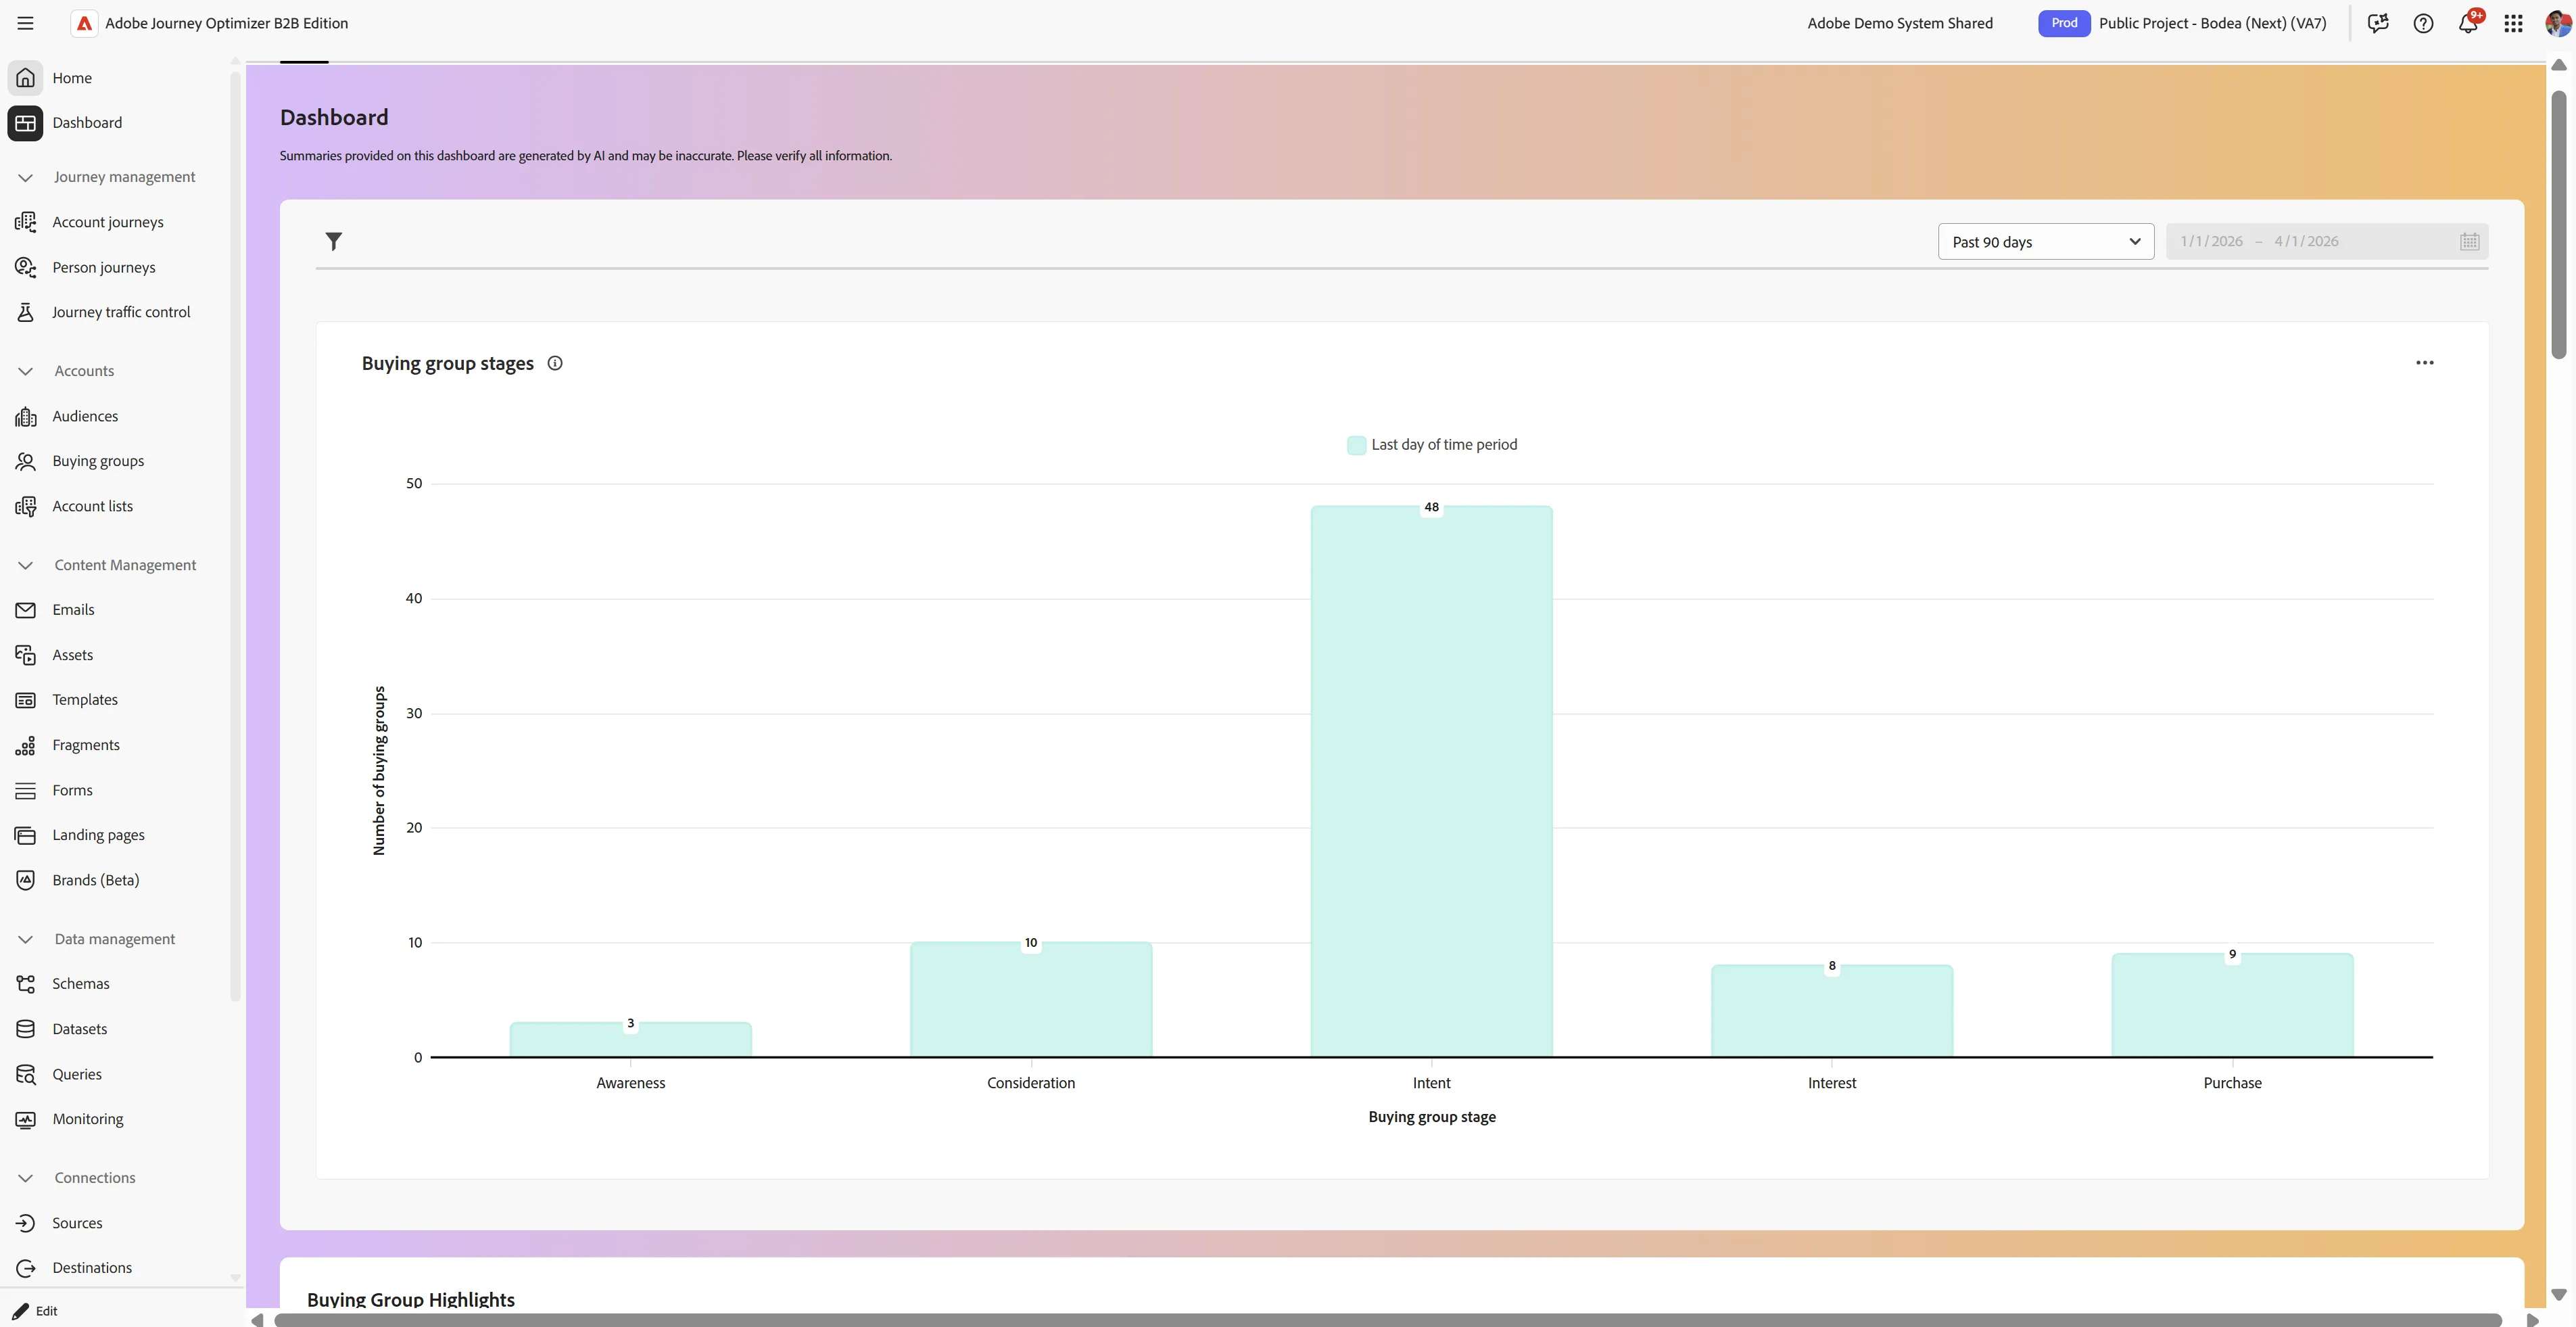Open Journey traffic control
The image size is (2576, 1327).
120,312
